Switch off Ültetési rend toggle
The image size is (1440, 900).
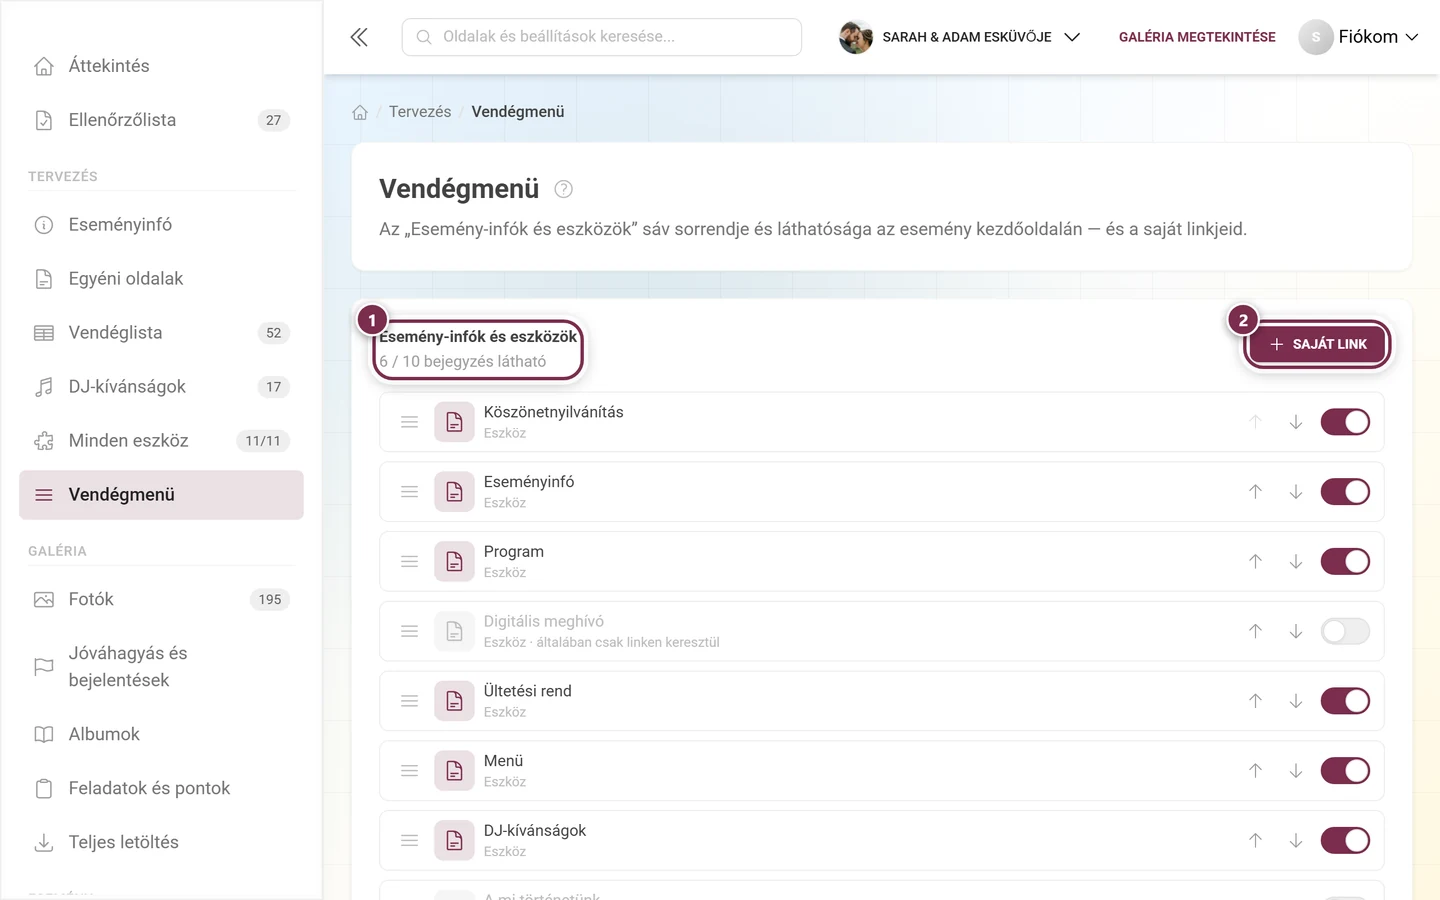(x=1345, y=701)
